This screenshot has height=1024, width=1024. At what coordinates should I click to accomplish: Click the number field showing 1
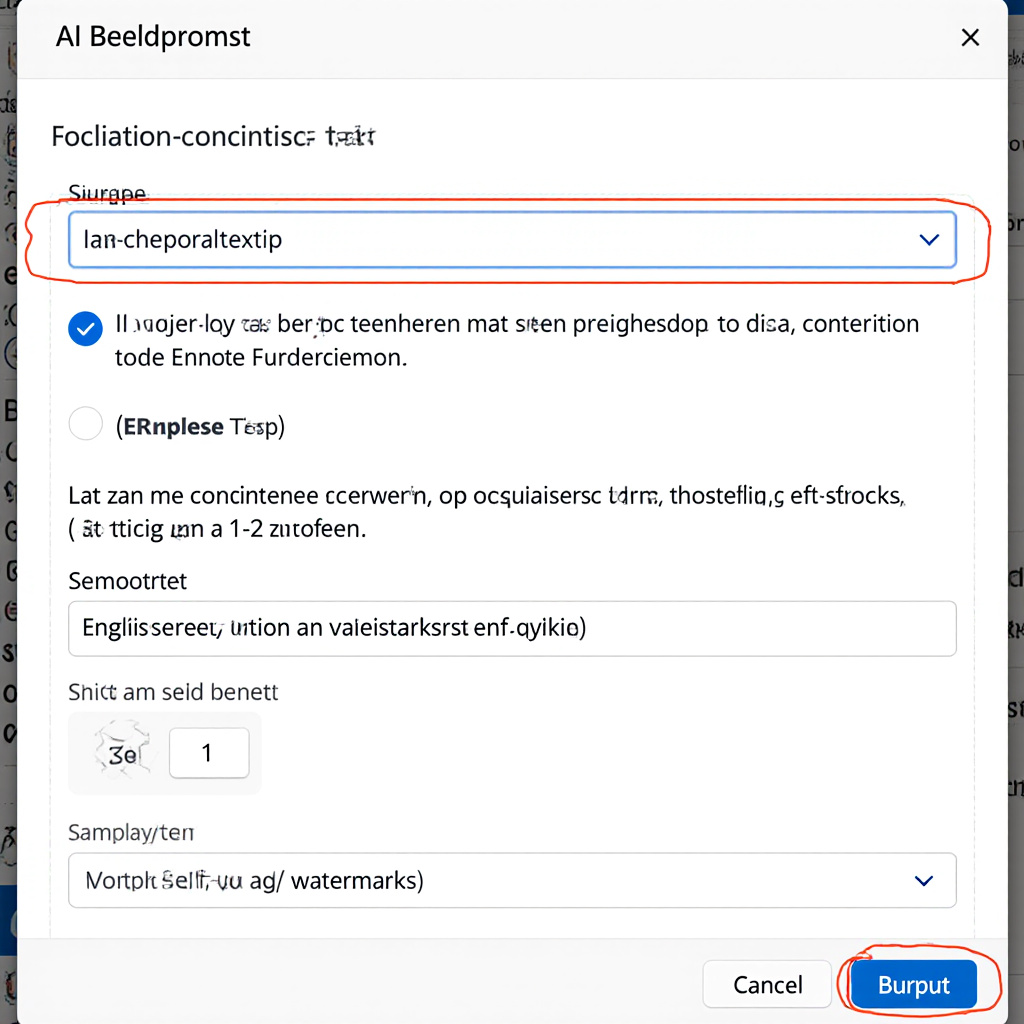point(209,753)
